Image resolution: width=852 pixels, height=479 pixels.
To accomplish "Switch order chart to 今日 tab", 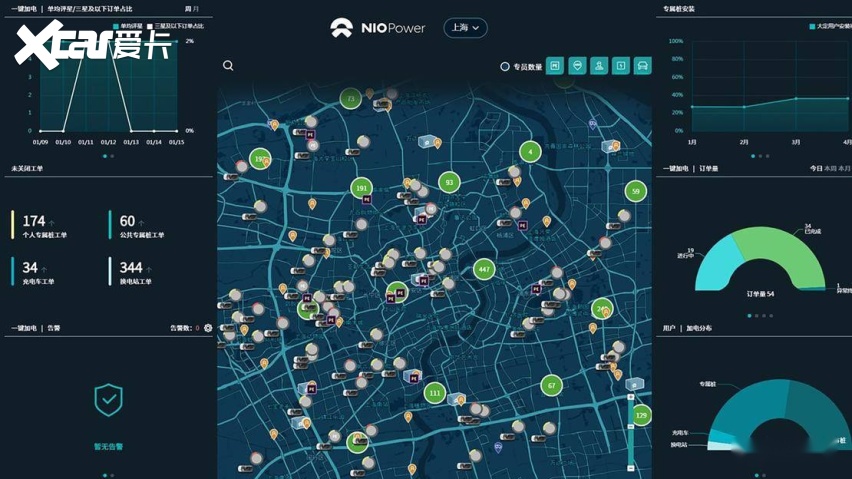I will [x=815, y=169].
